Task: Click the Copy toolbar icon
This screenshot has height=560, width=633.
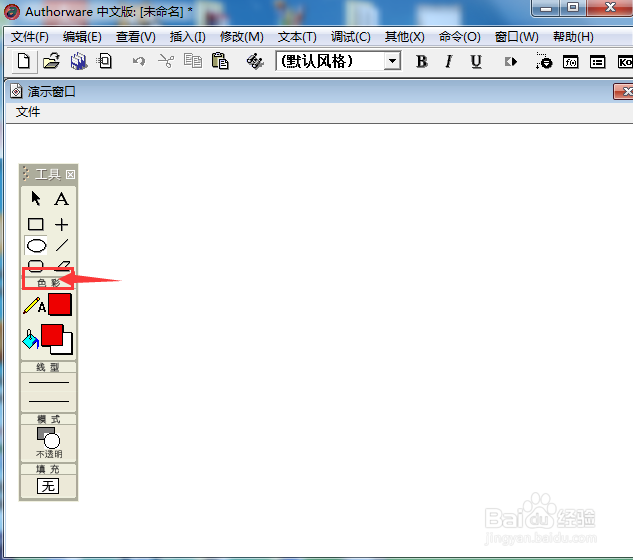Action: [193, 62]
